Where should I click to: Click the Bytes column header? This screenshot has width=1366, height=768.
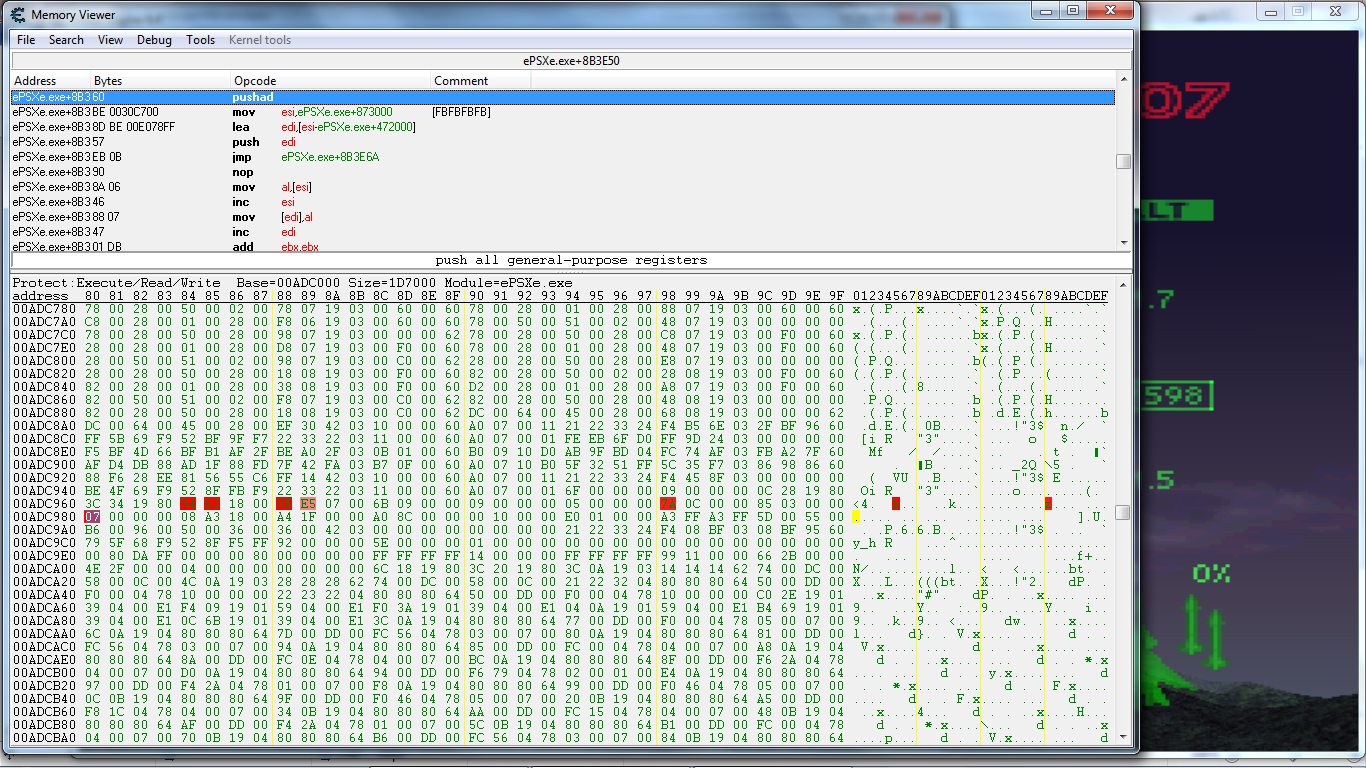click(108, 81)
